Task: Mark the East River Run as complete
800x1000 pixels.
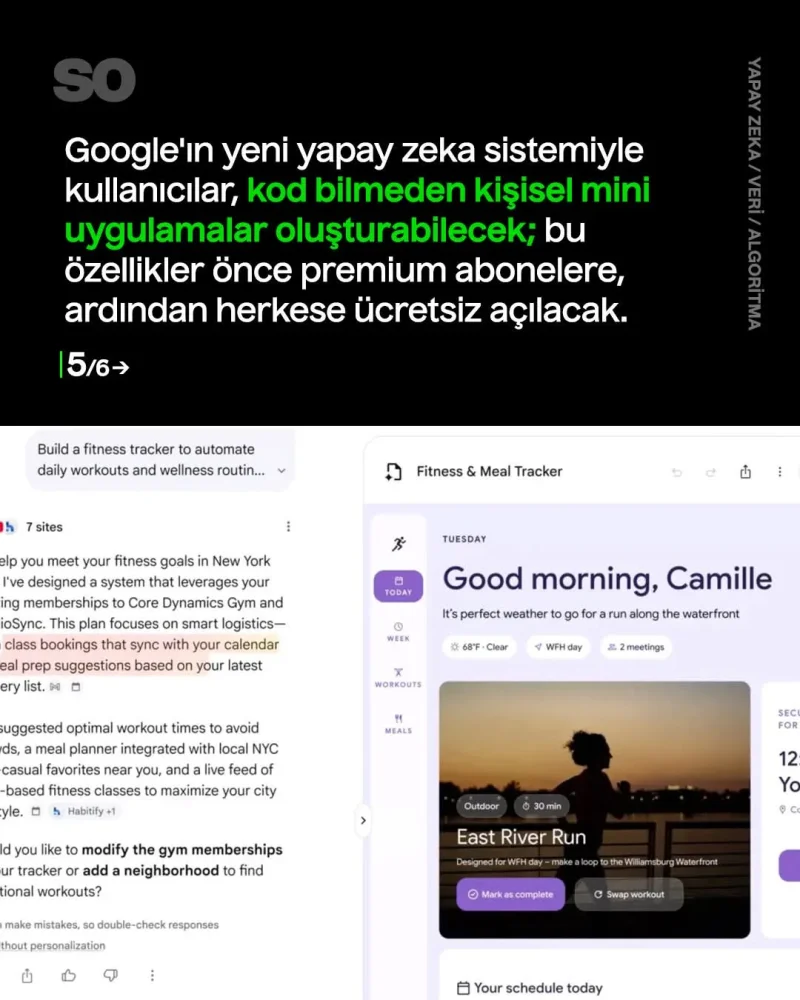Action: pyautogui.click(x=510, y=894)
